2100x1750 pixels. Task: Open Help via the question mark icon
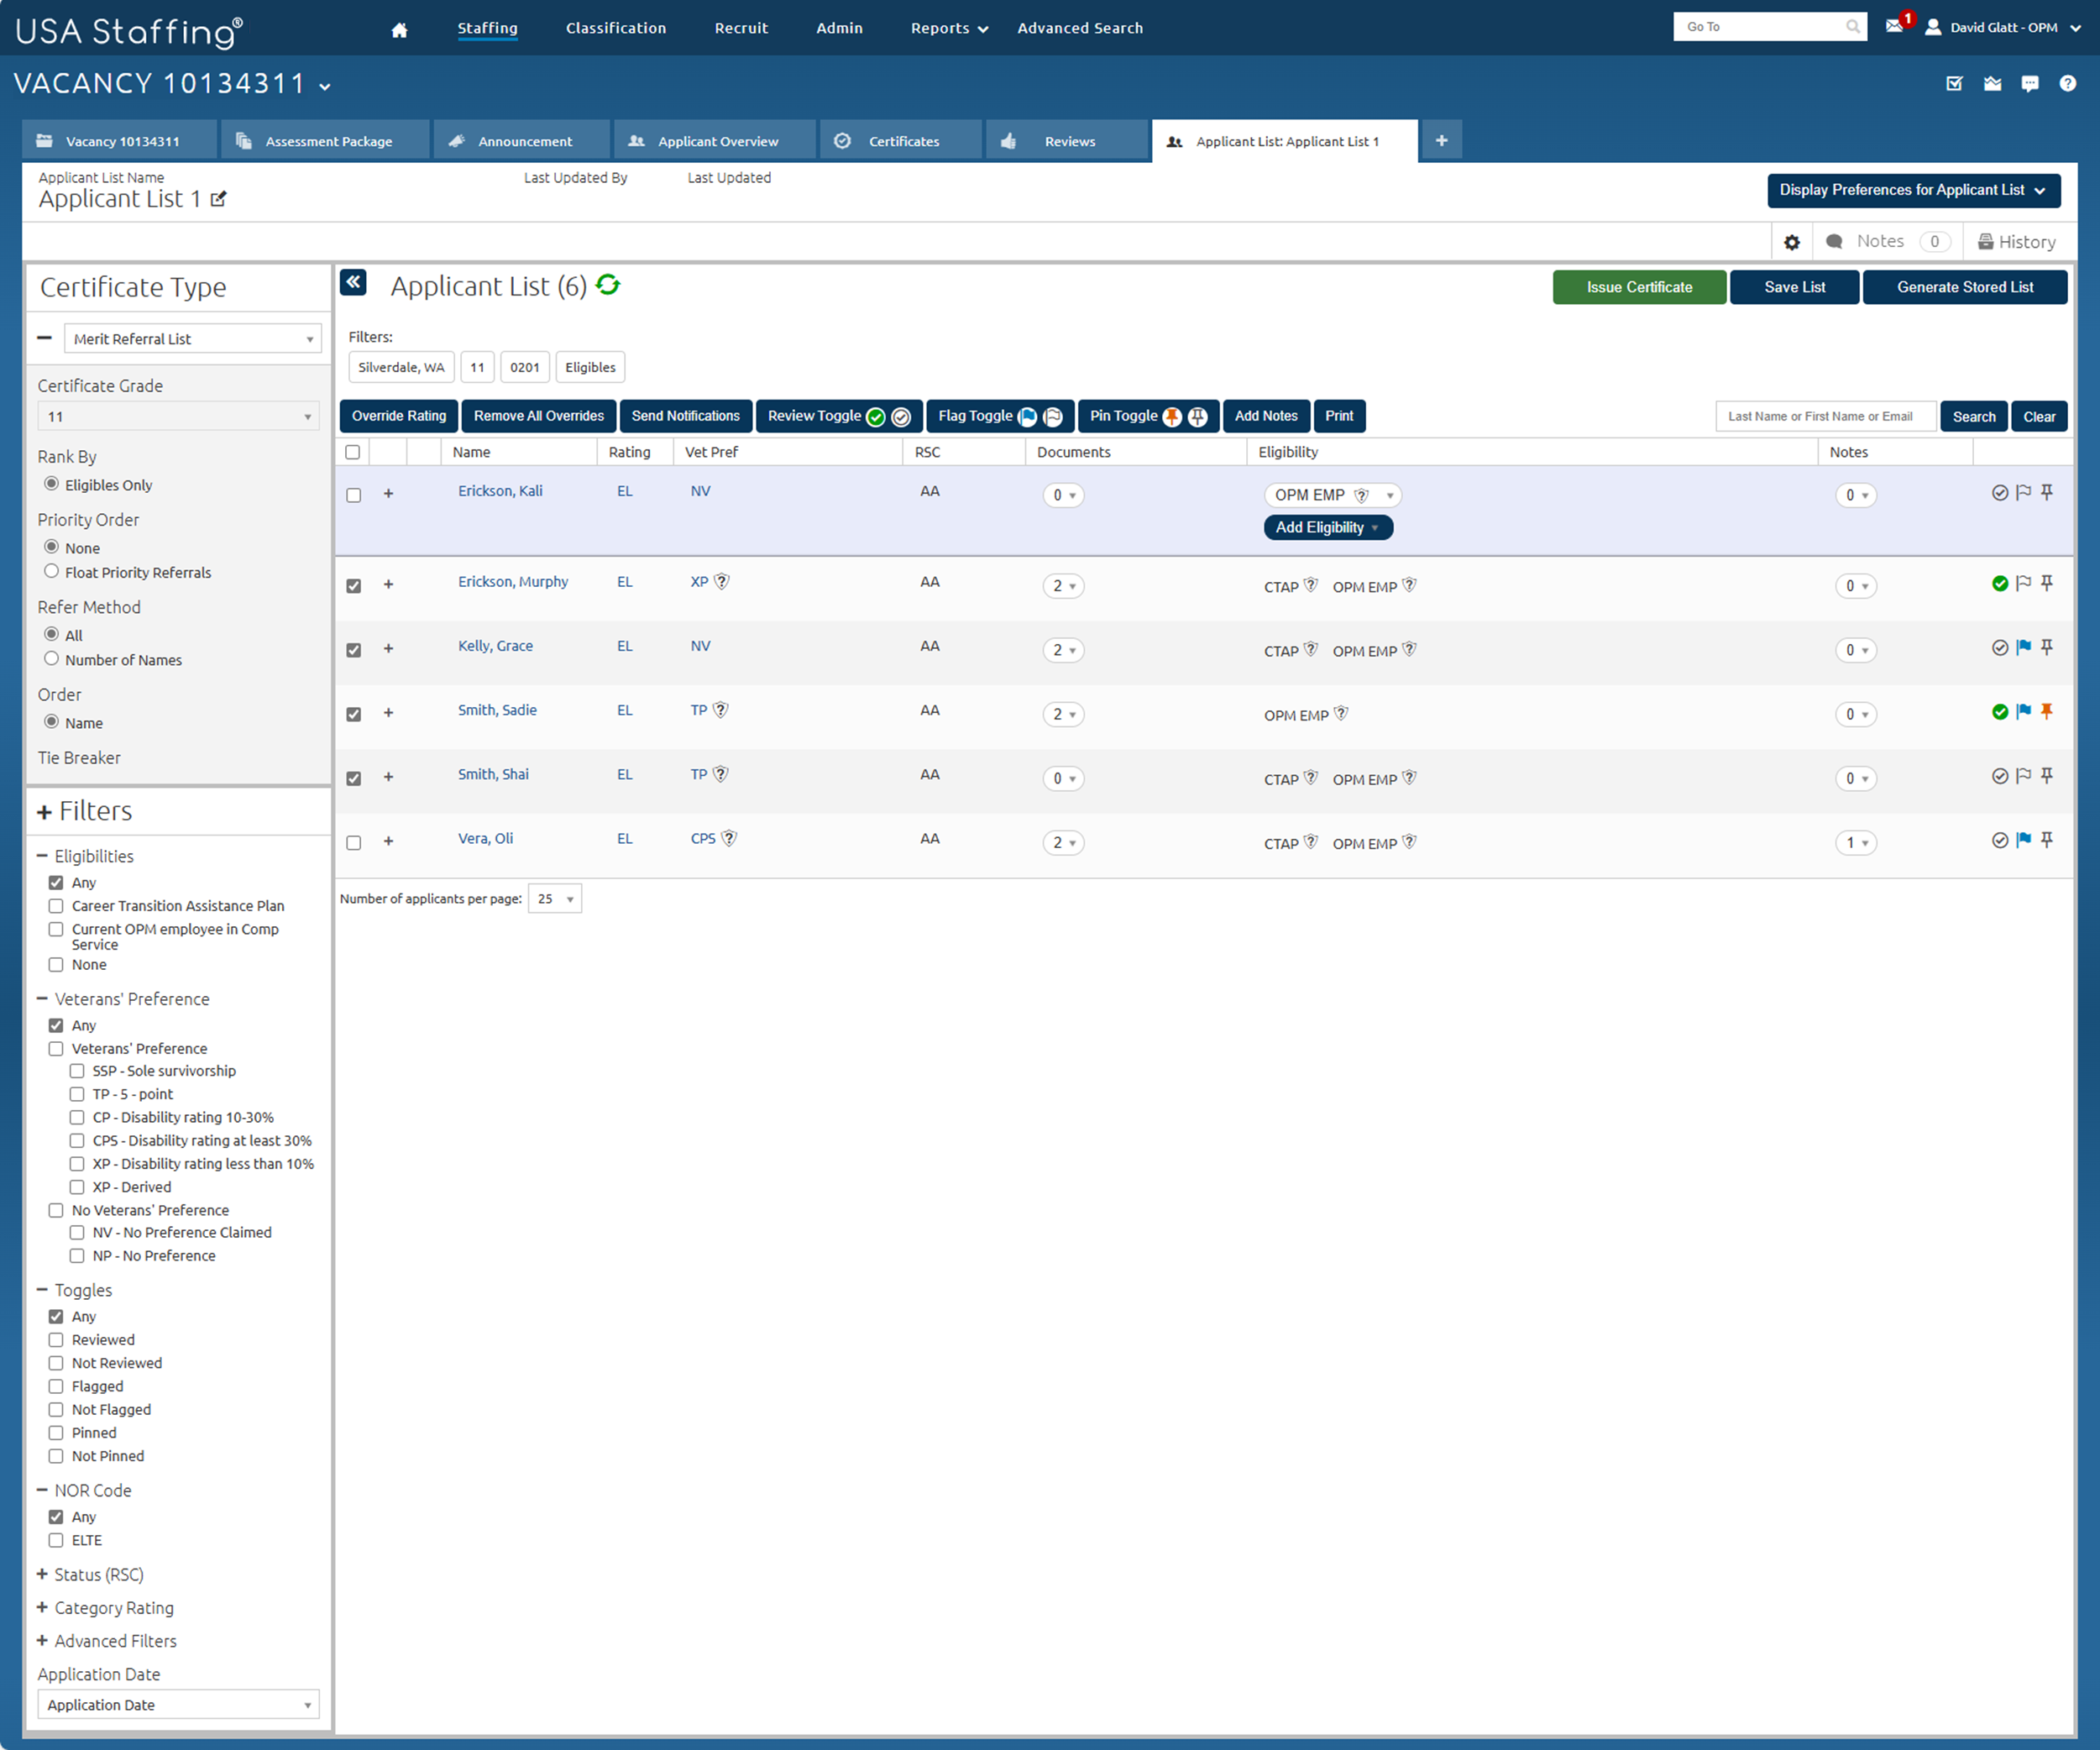(x=2068, y=84)
